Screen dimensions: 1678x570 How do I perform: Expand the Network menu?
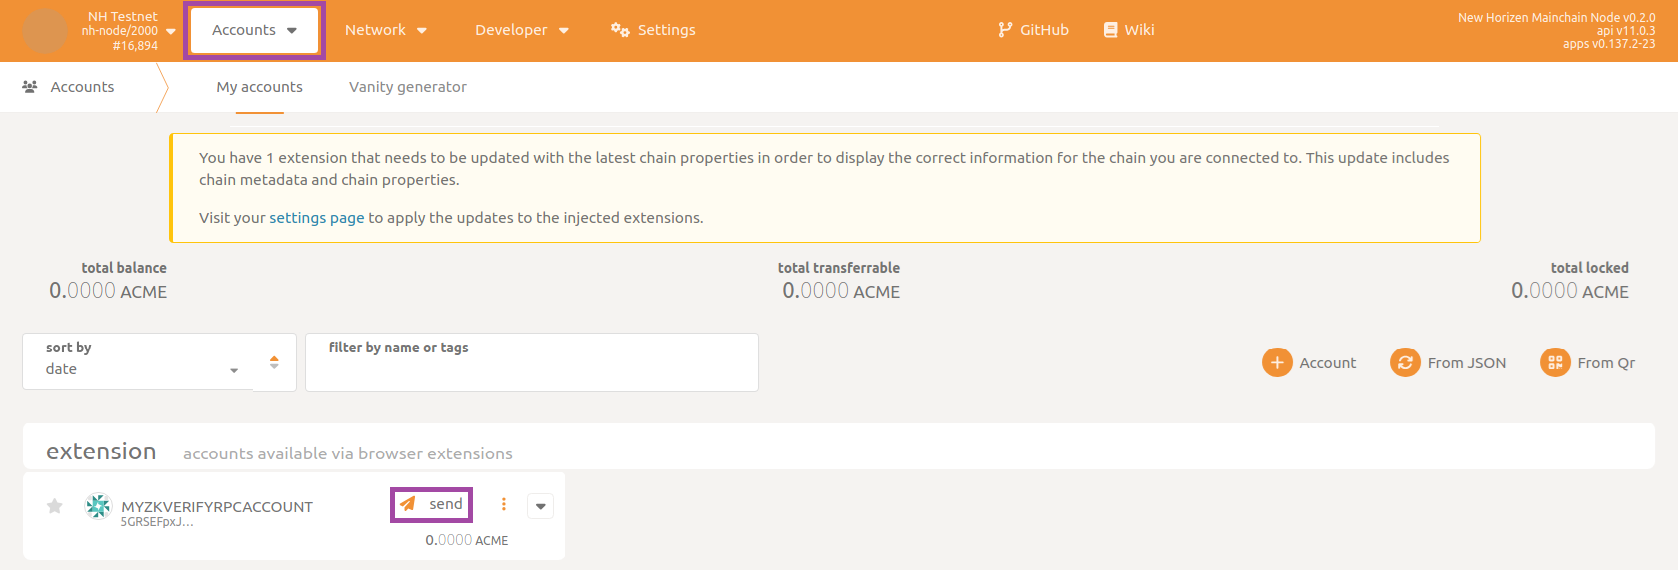(386, 30)
